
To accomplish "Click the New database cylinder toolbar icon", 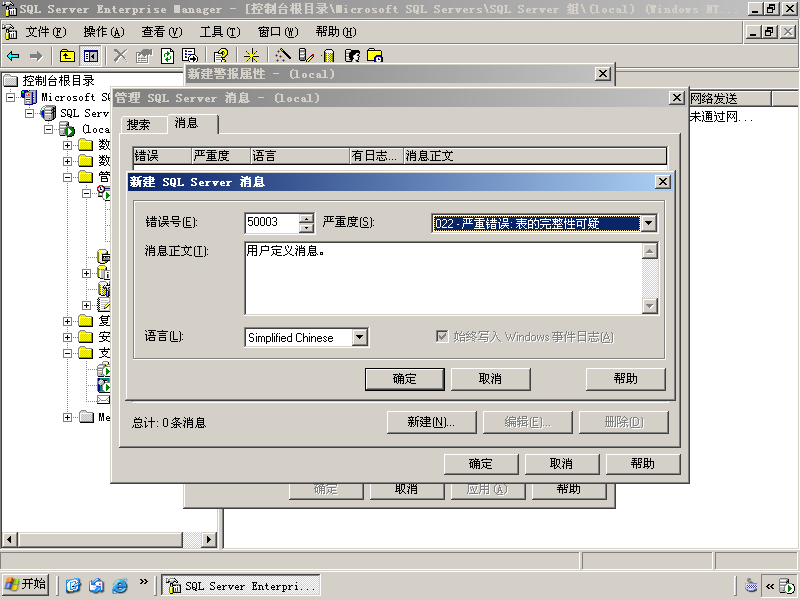I will [x=329, y=56].
